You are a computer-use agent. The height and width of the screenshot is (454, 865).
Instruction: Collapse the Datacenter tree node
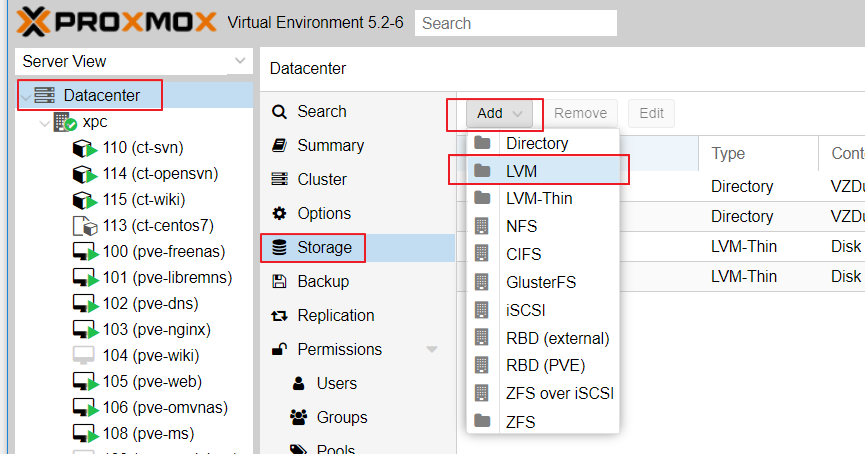(25, 97)
